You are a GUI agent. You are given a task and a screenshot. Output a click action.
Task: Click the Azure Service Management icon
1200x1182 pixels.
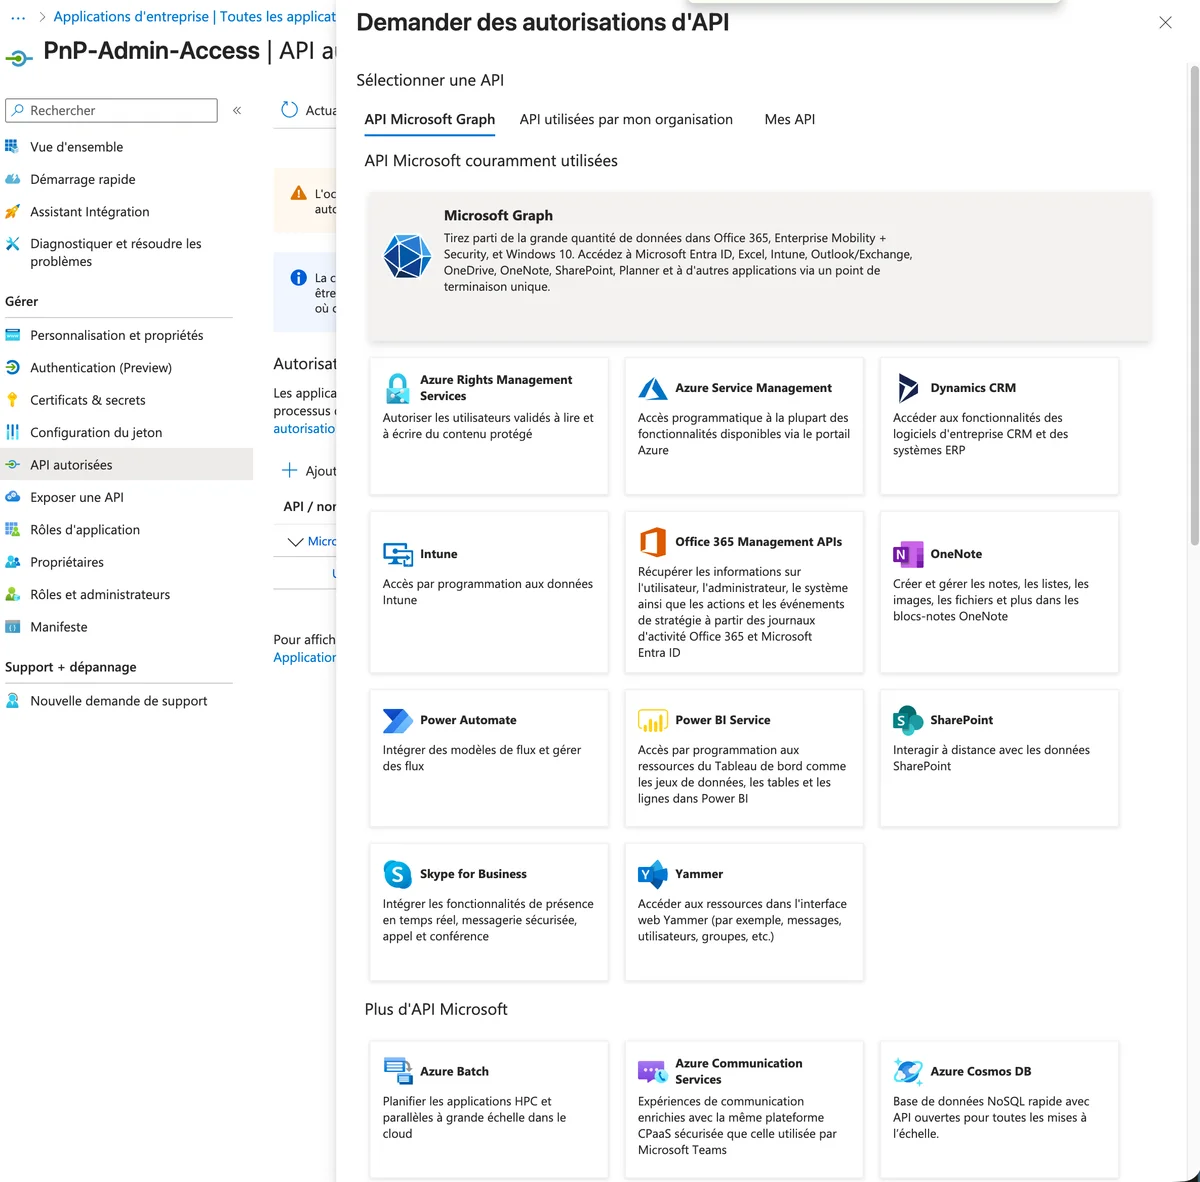point(653,388)
